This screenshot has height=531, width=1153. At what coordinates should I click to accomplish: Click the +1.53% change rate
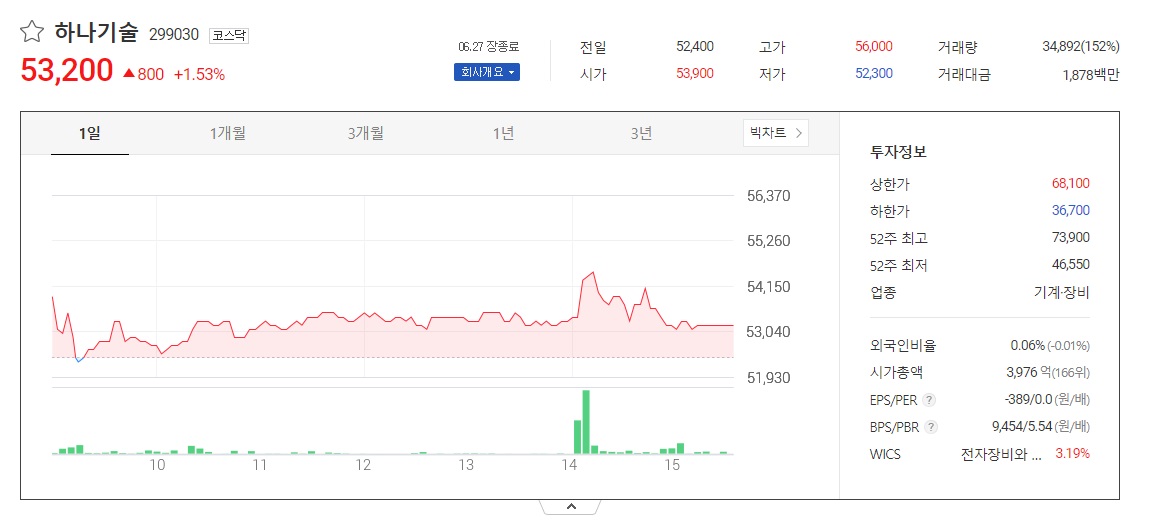tap(199, 74)
